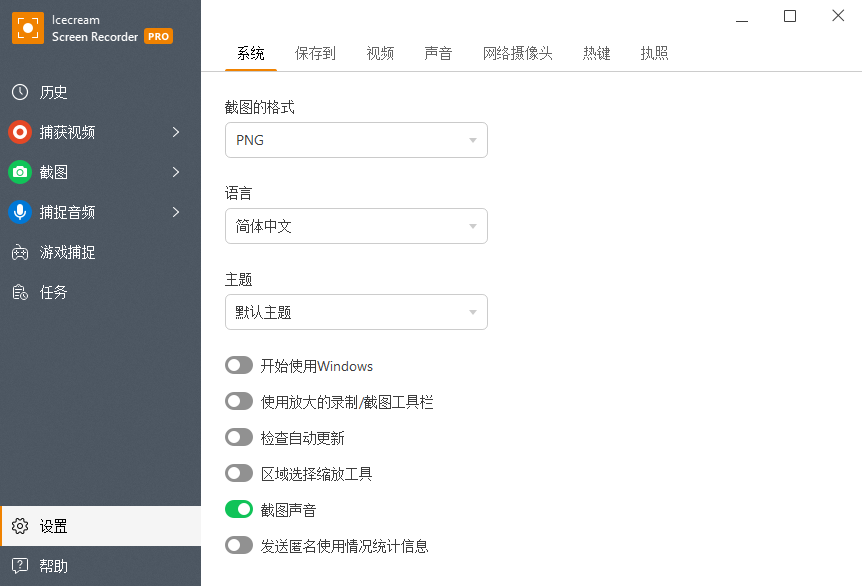Click the history clock icon in sidebar
The width and height of the screenshot is (862, 586).
point(20,92)
